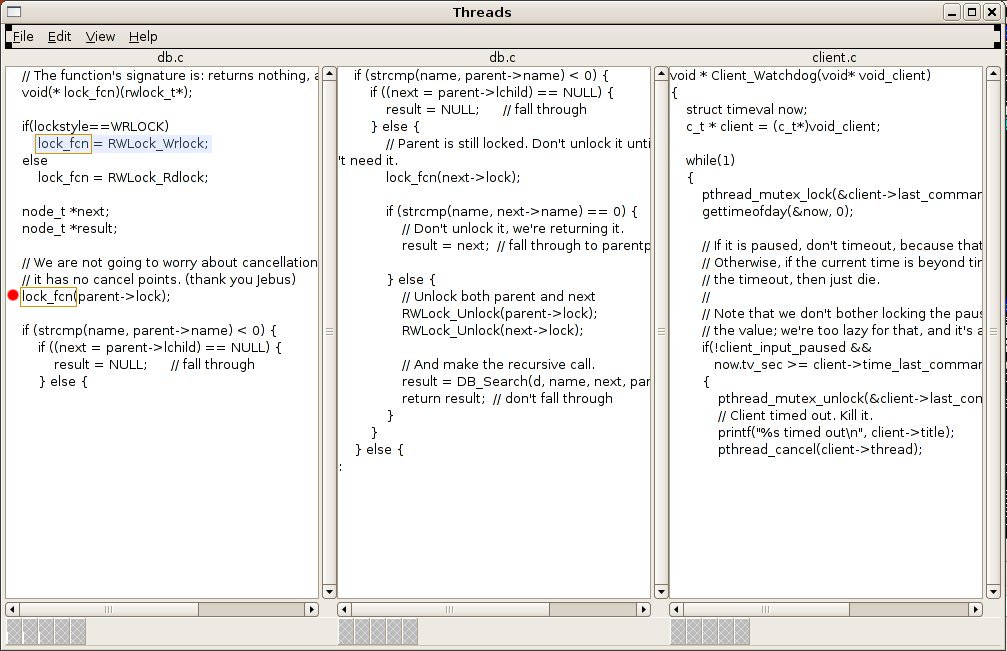Open the Help menu
This screenshot has width=1007, height=651.
click(x=143, y=36)
